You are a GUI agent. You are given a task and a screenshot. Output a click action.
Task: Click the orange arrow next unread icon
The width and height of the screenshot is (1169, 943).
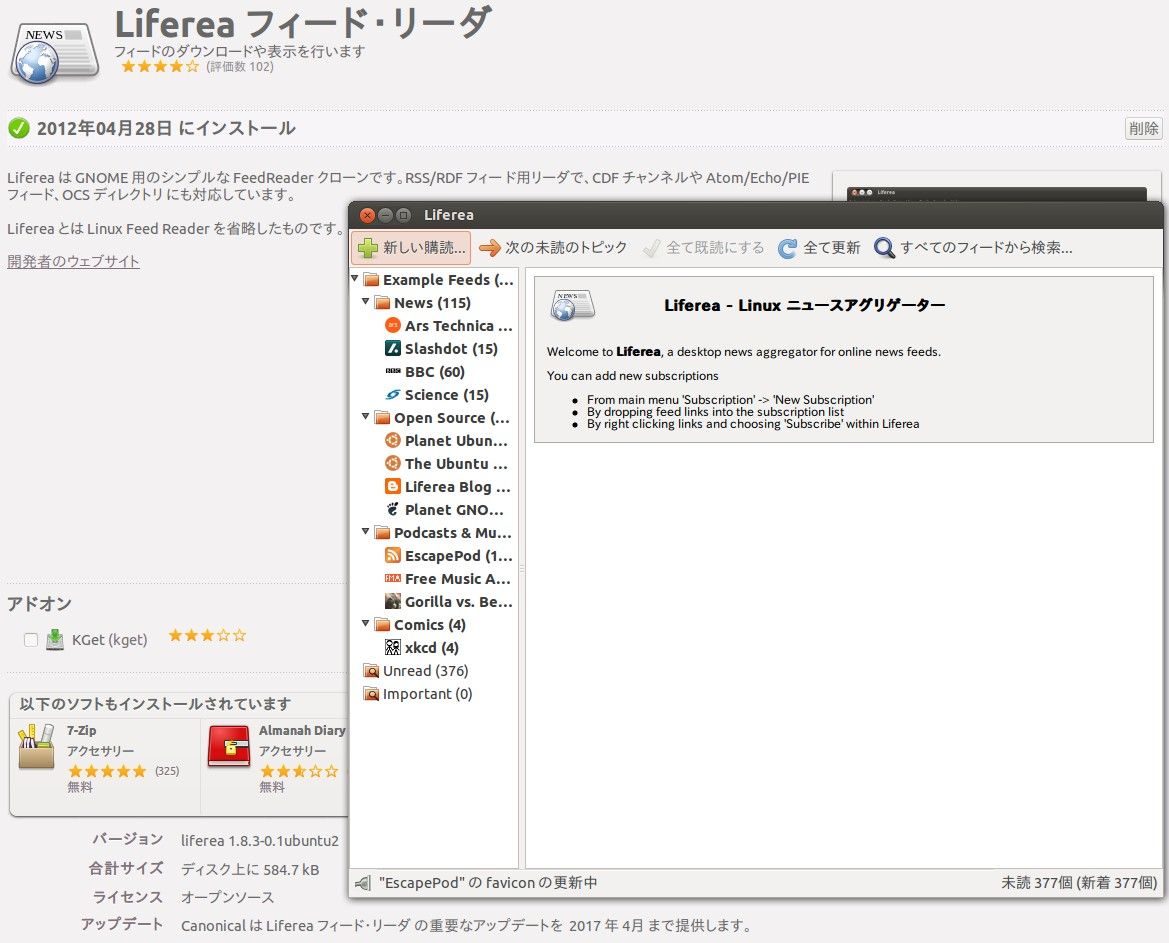[x=490, y=247]
